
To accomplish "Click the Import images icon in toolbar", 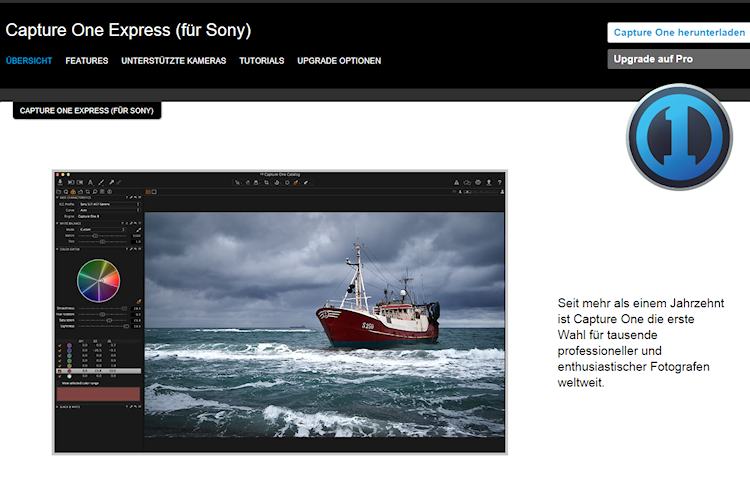I will pyautogui.click(x=60, y=182).
